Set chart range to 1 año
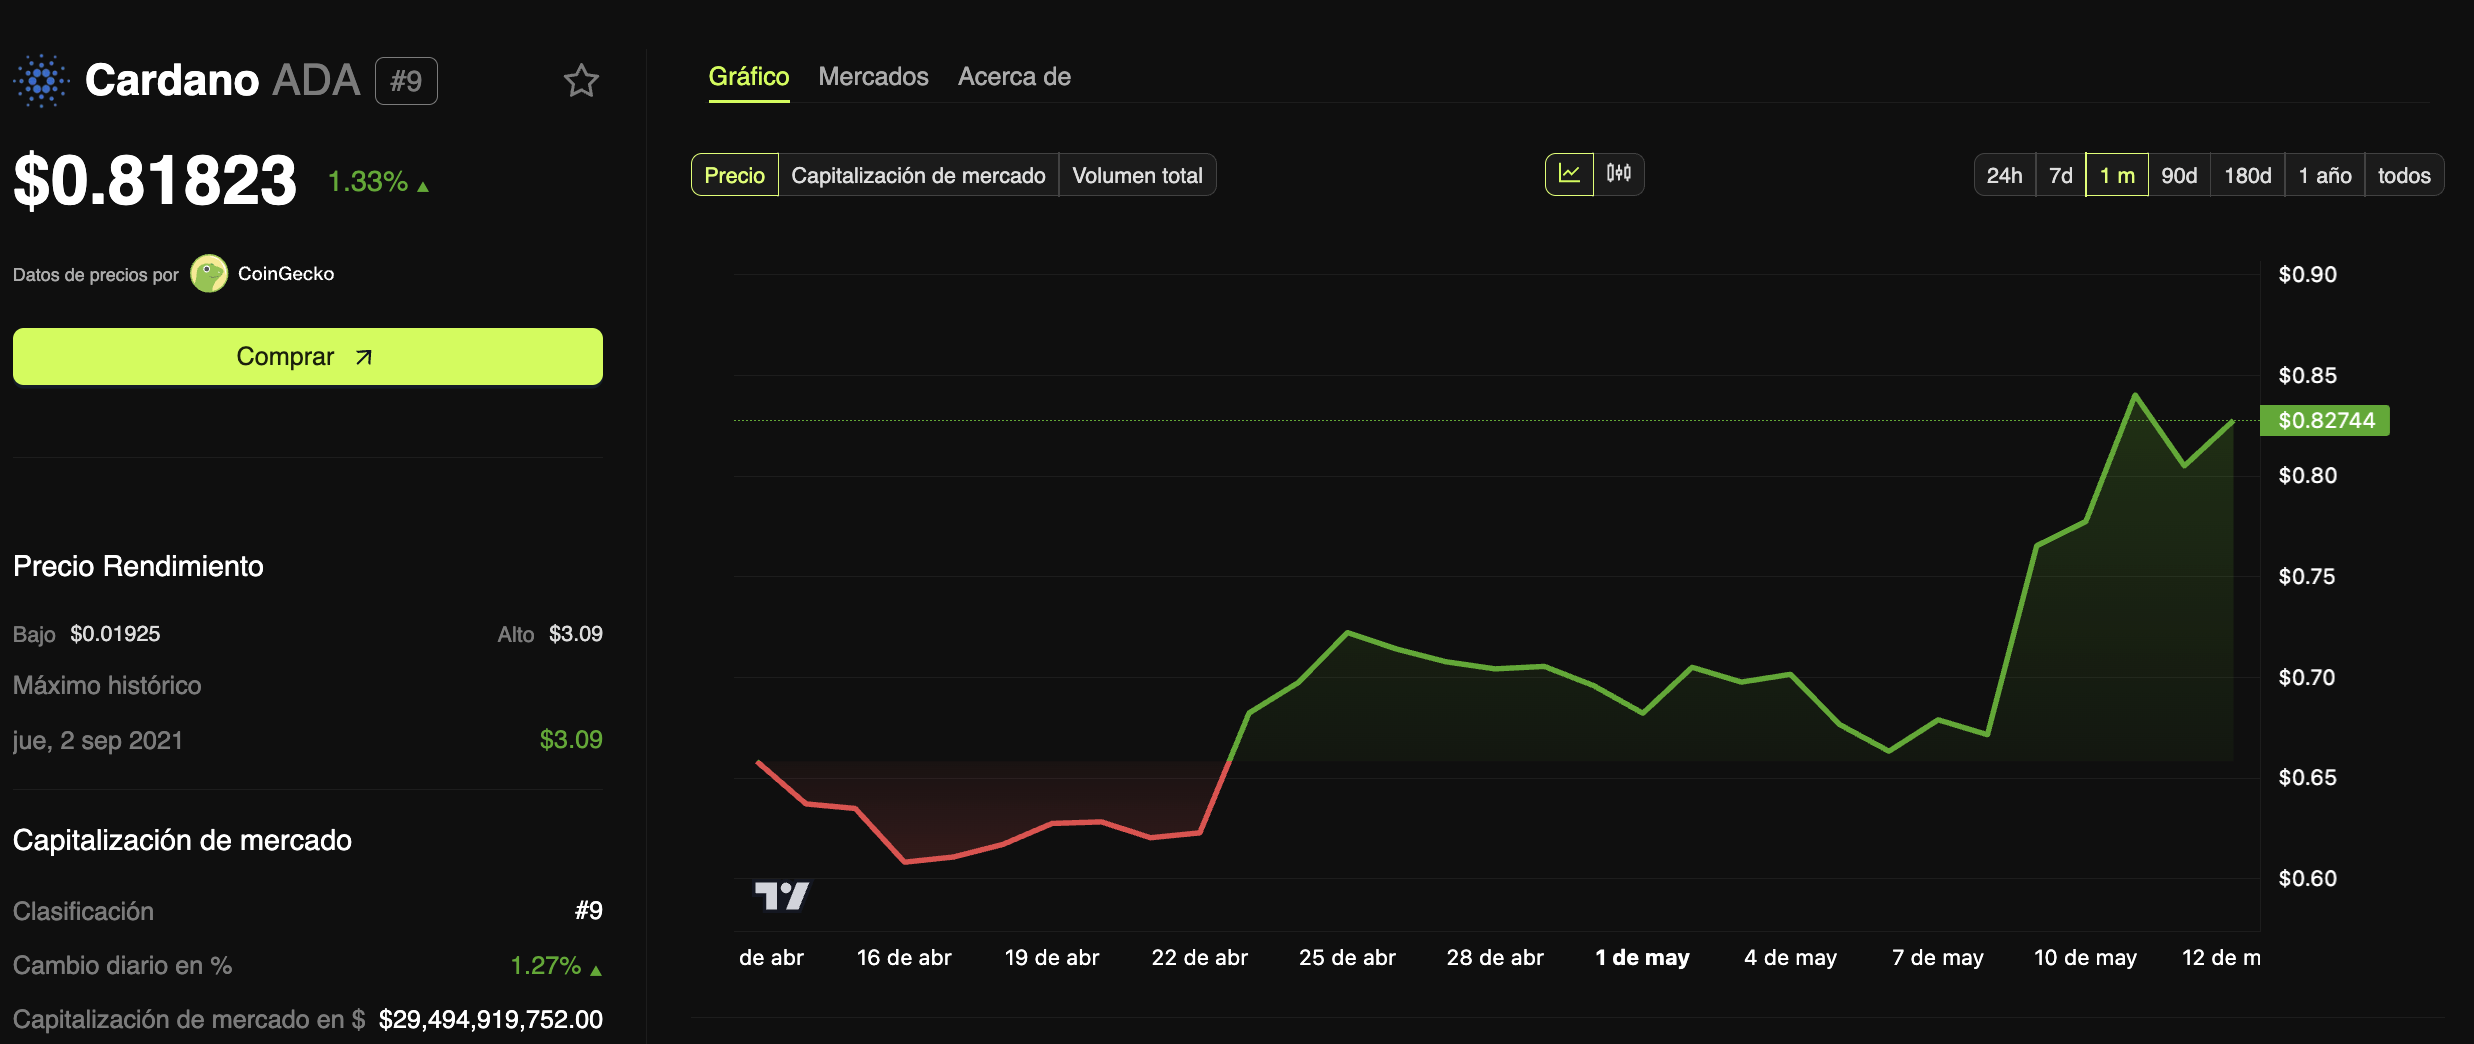This screenshot has height=1044, width=2474. [x=2325, y=175]
